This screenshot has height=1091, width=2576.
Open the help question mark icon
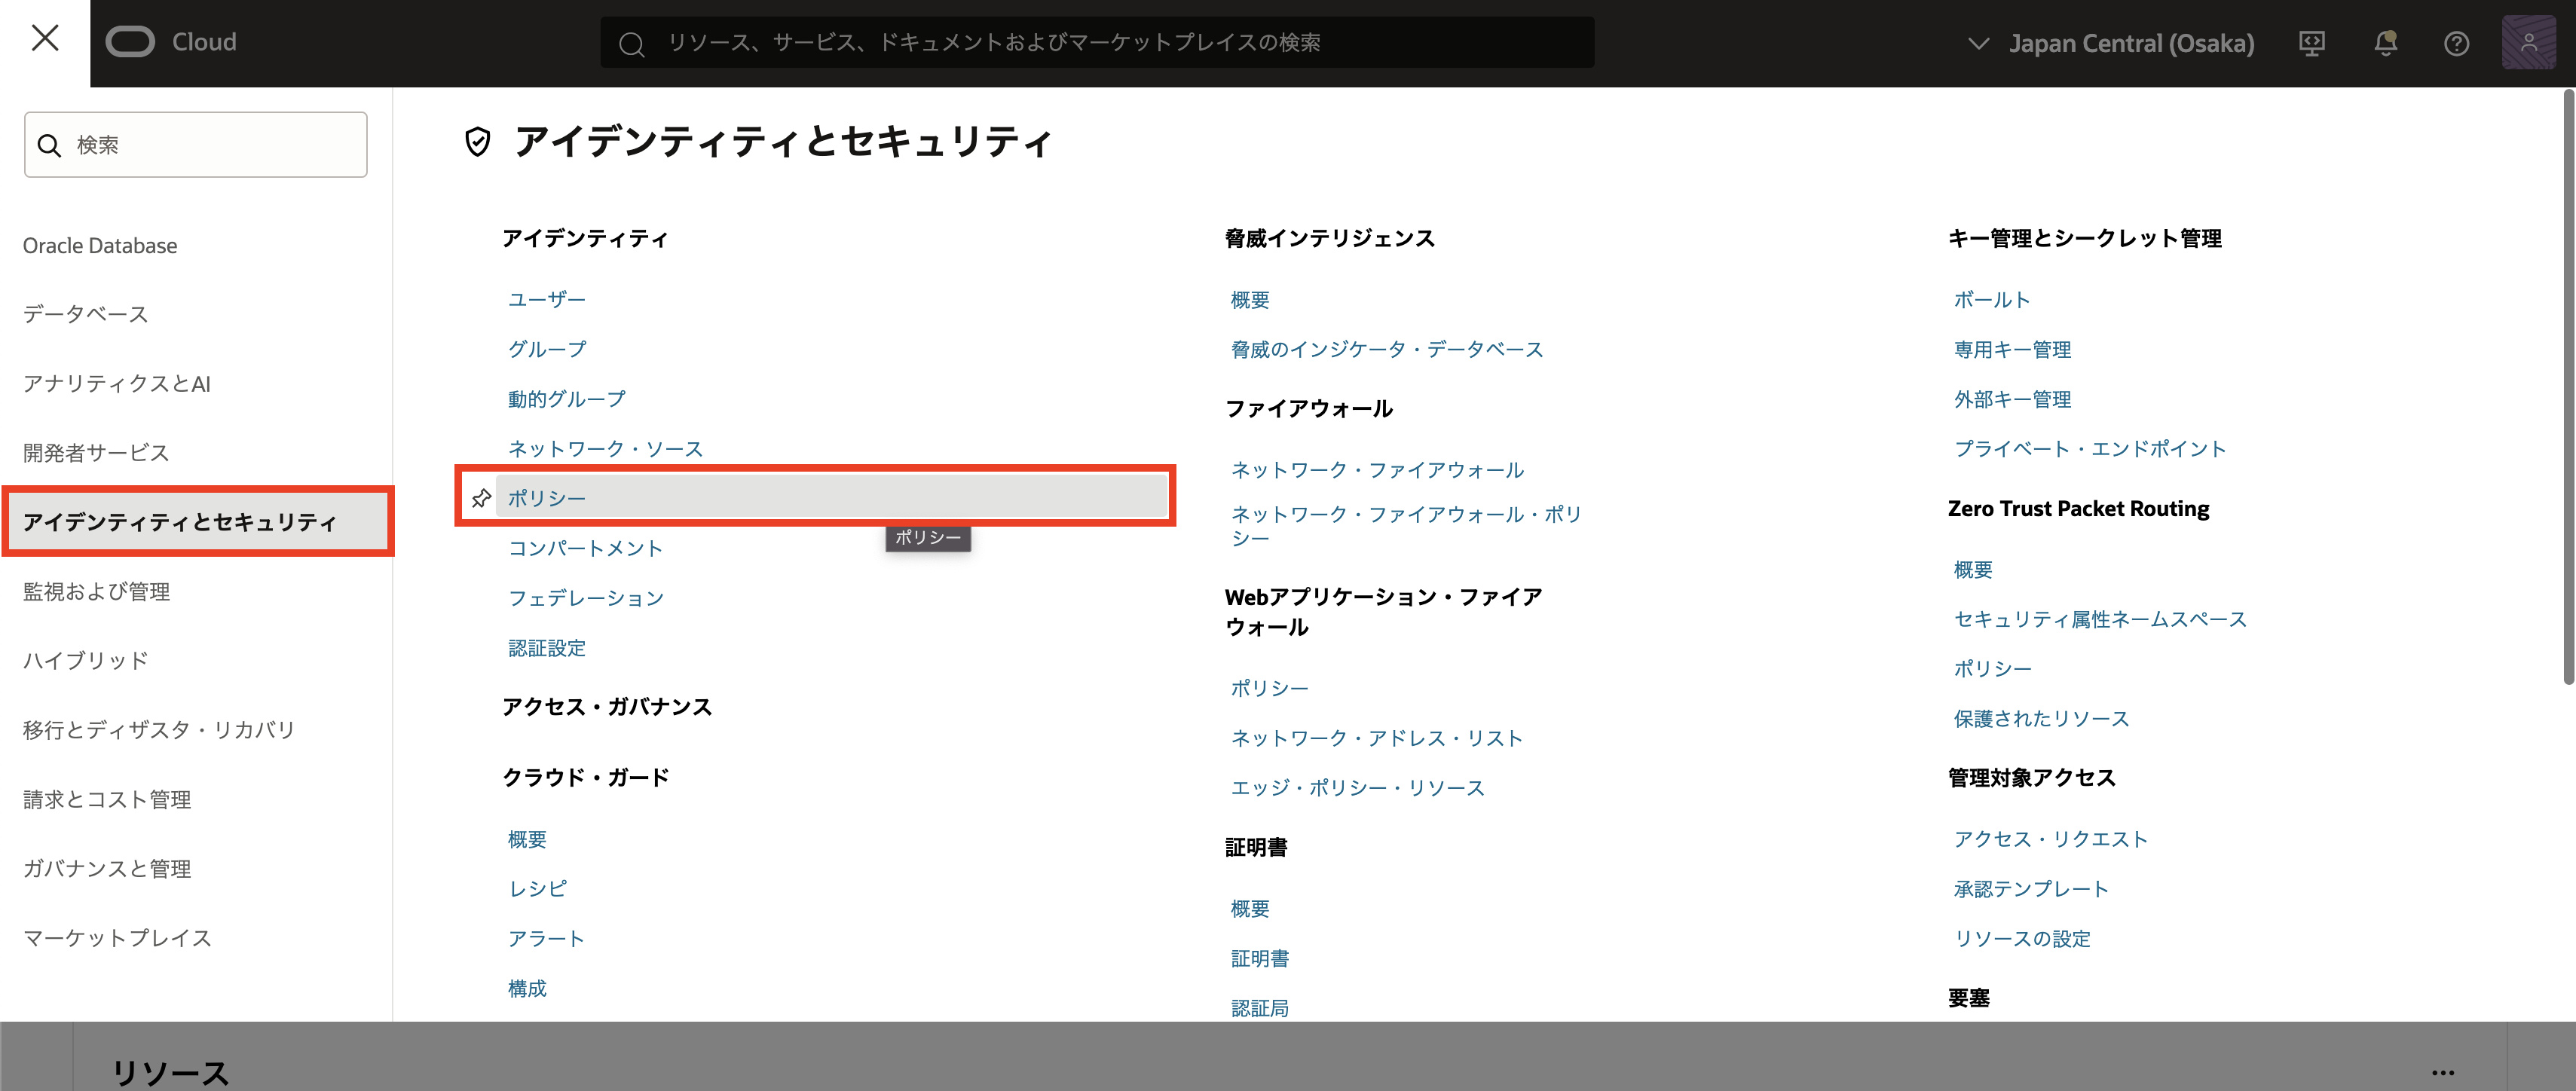[x=2456, y=43]
